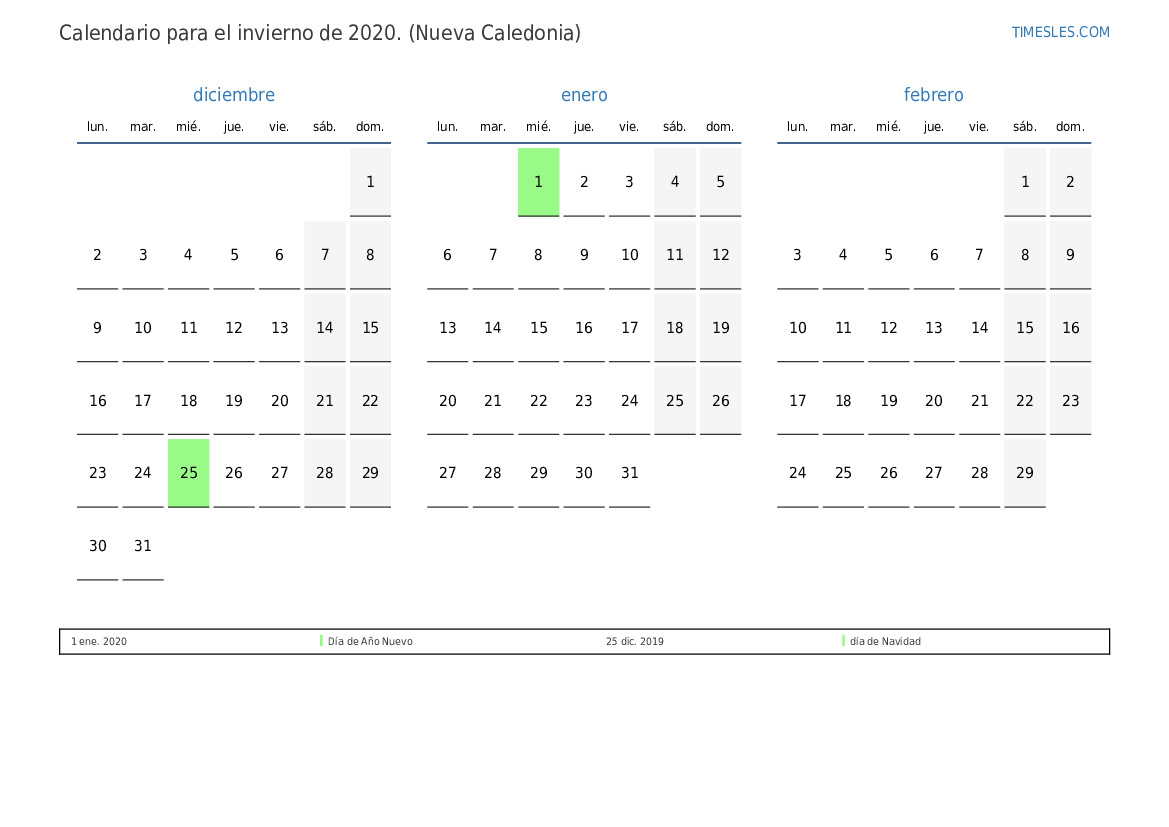Click the green marker beside Día de Año Nuevo

(321, 641)
